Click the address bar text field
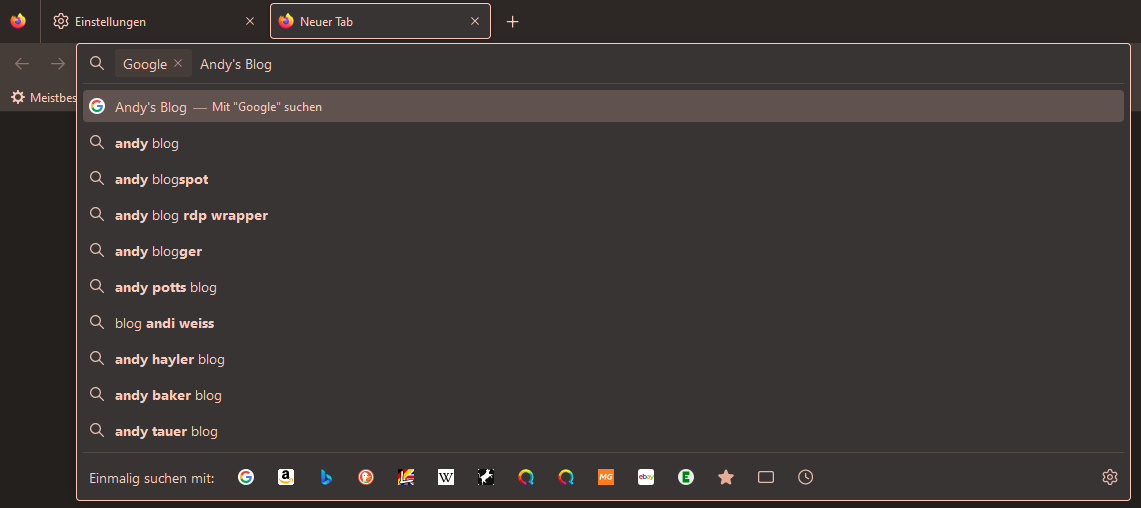Screen dimensions: 1141x508 (x=650, y=64)
